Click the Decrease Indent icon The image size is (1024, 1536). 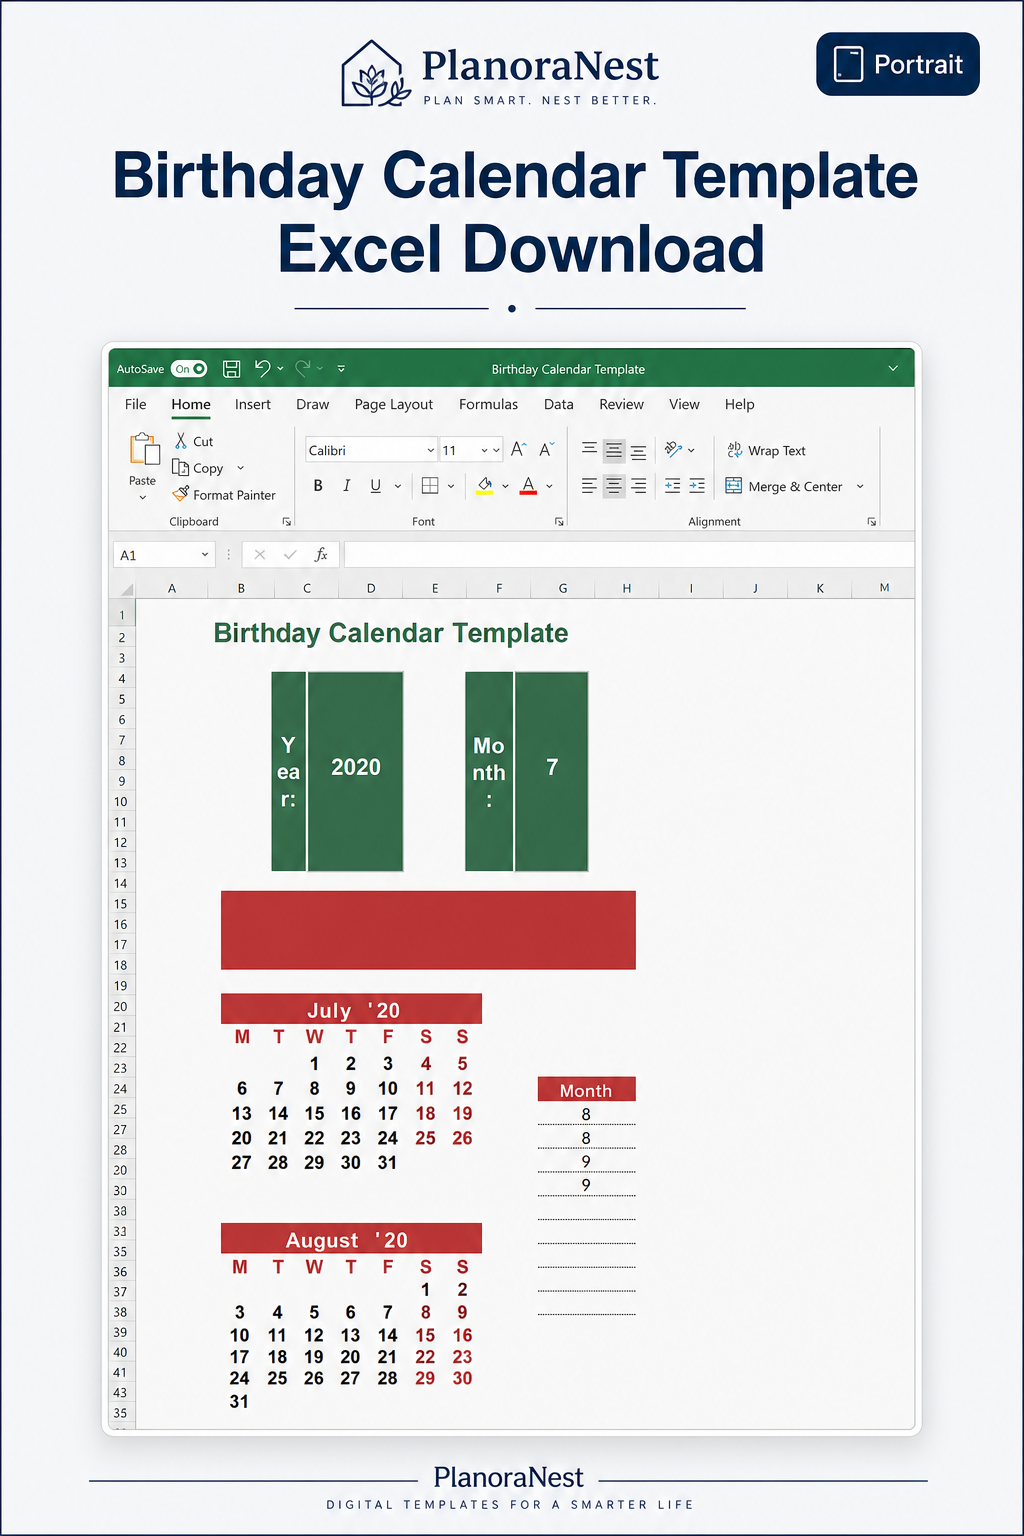(673, 486)
